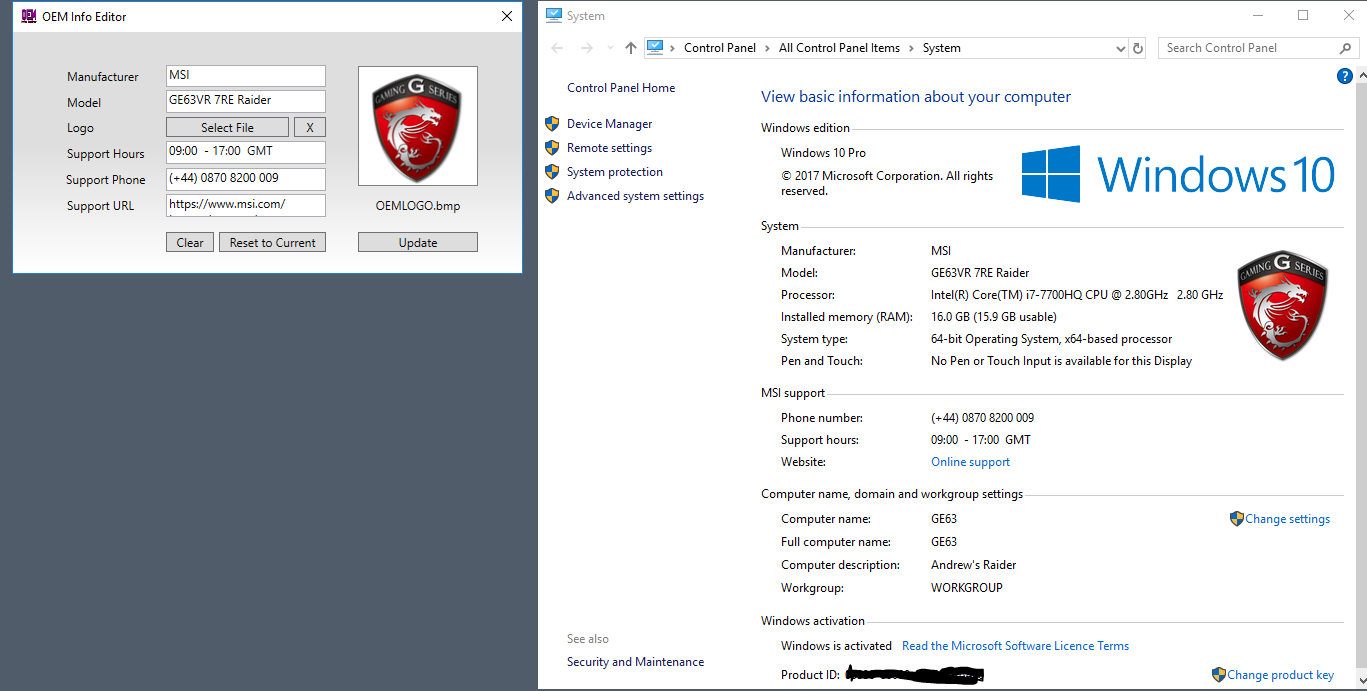Screen dimensions: 1367x691
Task: Click the Update button
Action: [418, 242]
